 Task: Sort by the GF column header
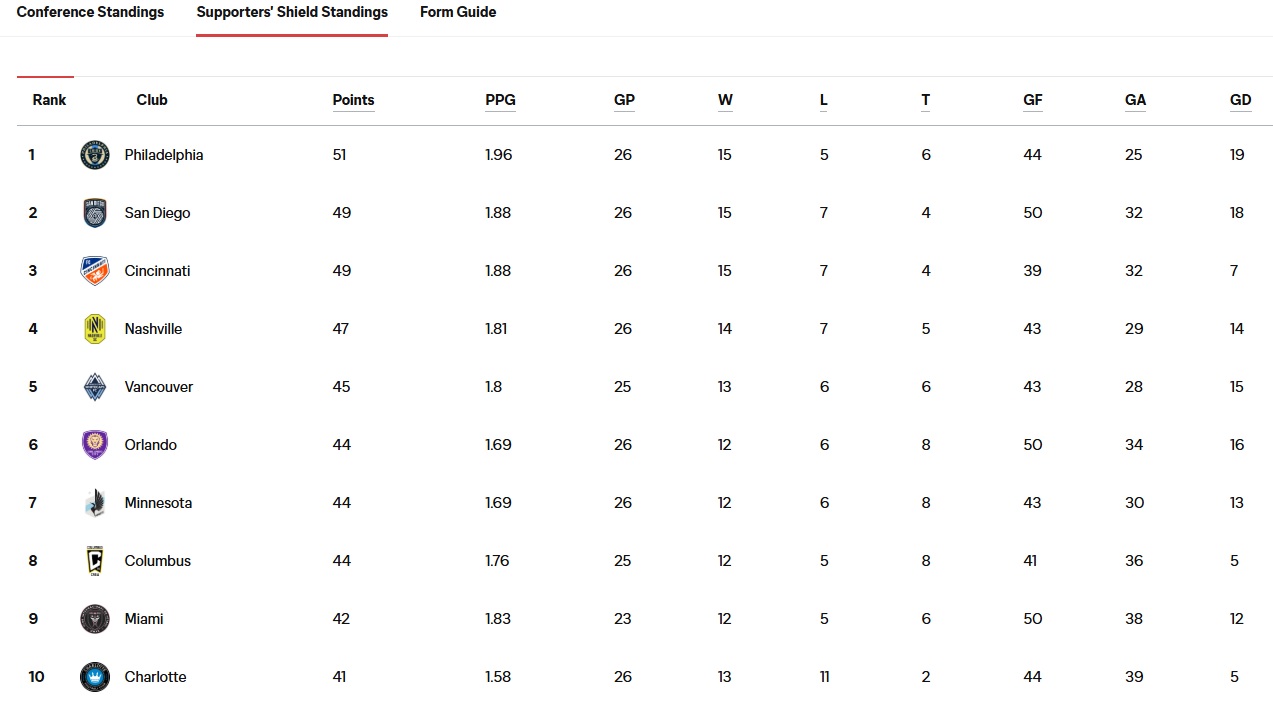[x=1033, y=100]
